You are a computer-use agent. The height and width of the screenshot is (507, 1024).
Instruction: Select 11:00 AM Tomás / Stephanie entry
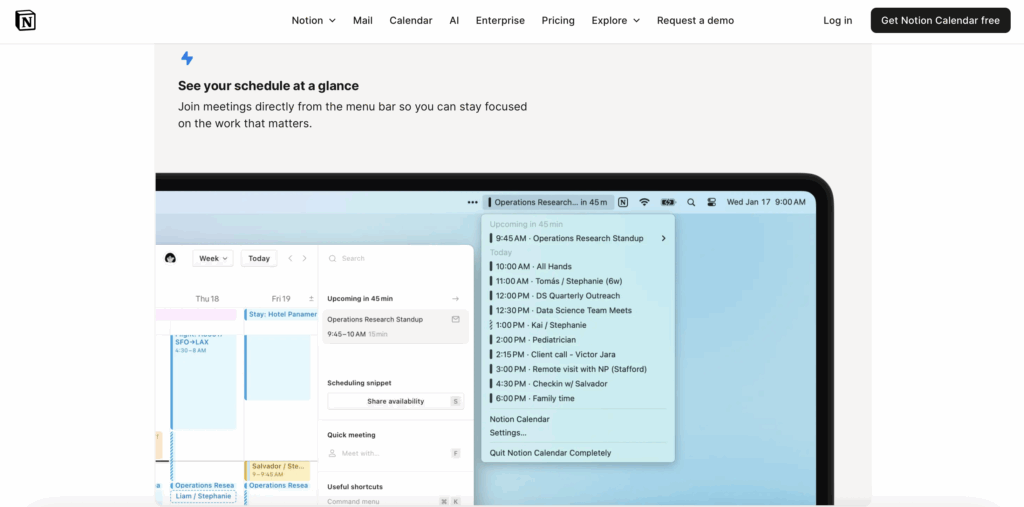coord(578,281)
